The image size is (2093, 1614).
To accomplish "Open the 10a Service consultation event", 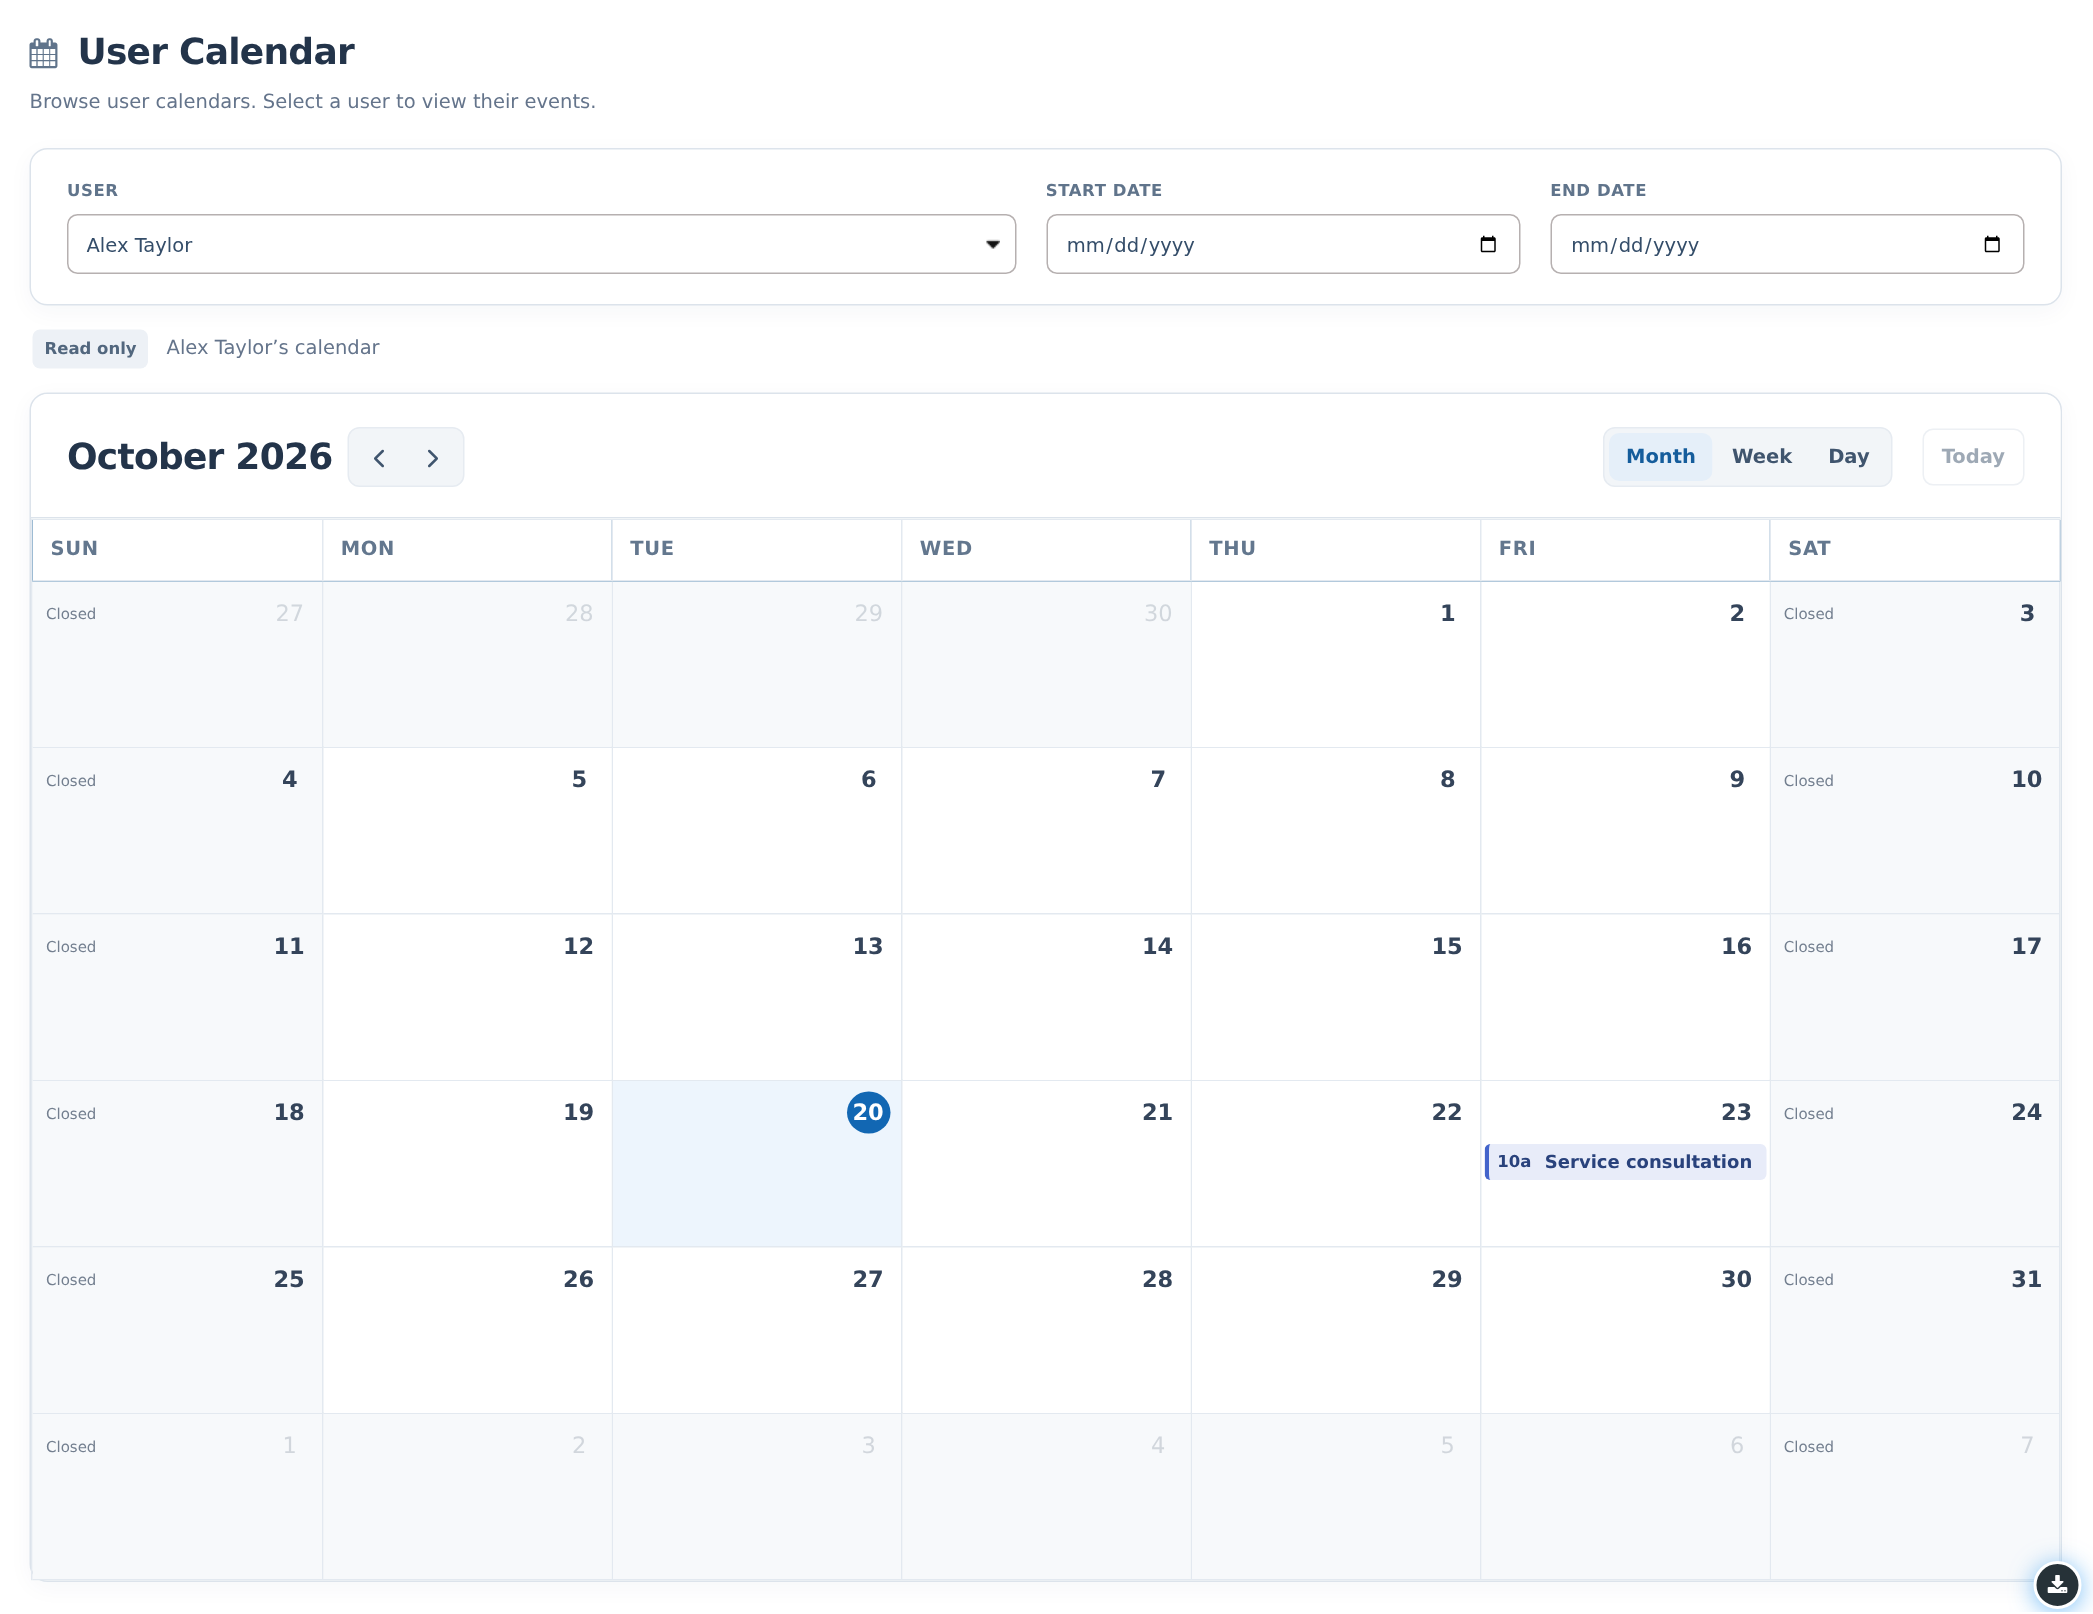I will click(1625, 1162).
